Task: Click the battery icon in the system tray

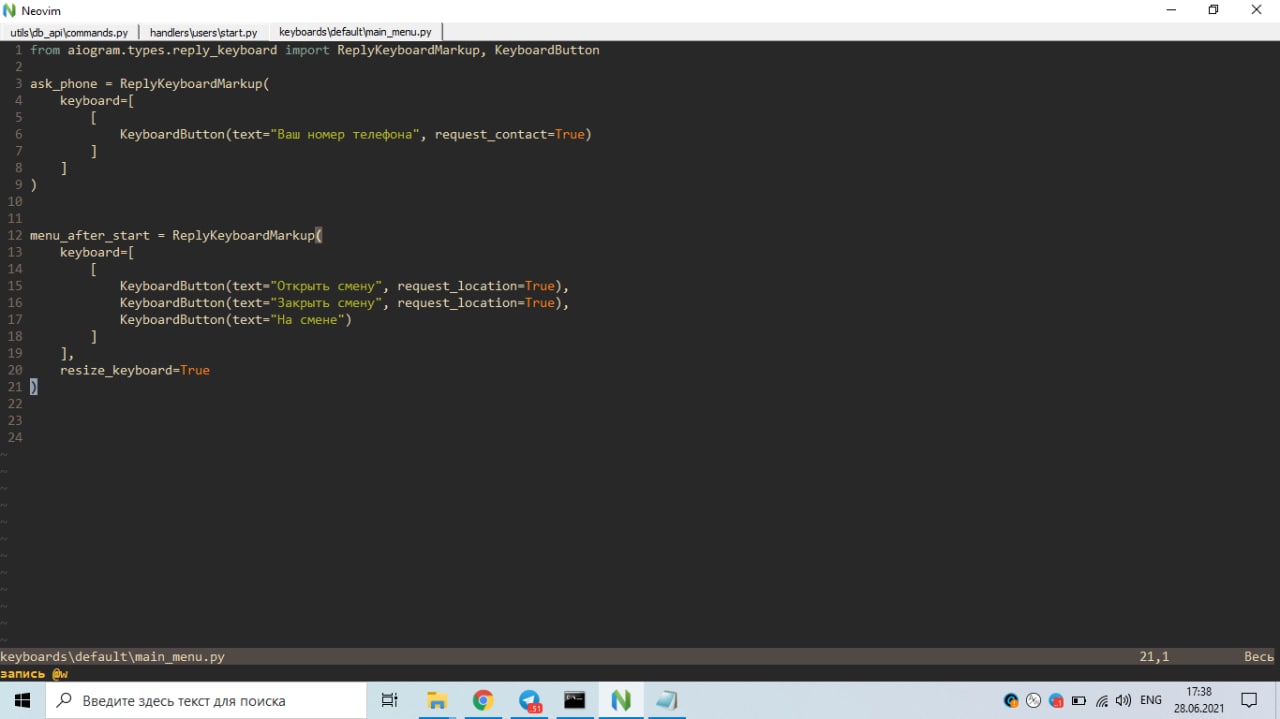Action: (x=1079, y=701)
